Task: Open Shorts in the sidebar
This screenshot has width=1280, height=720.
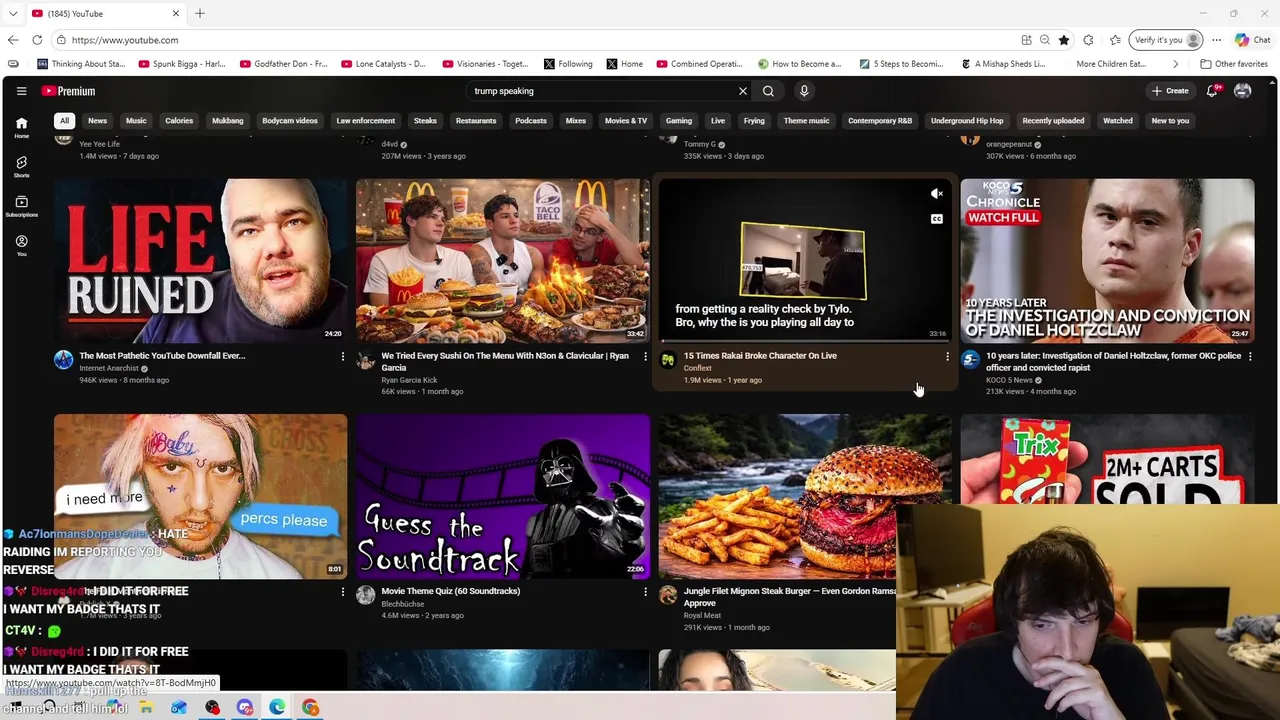Action: coord(21,166)
